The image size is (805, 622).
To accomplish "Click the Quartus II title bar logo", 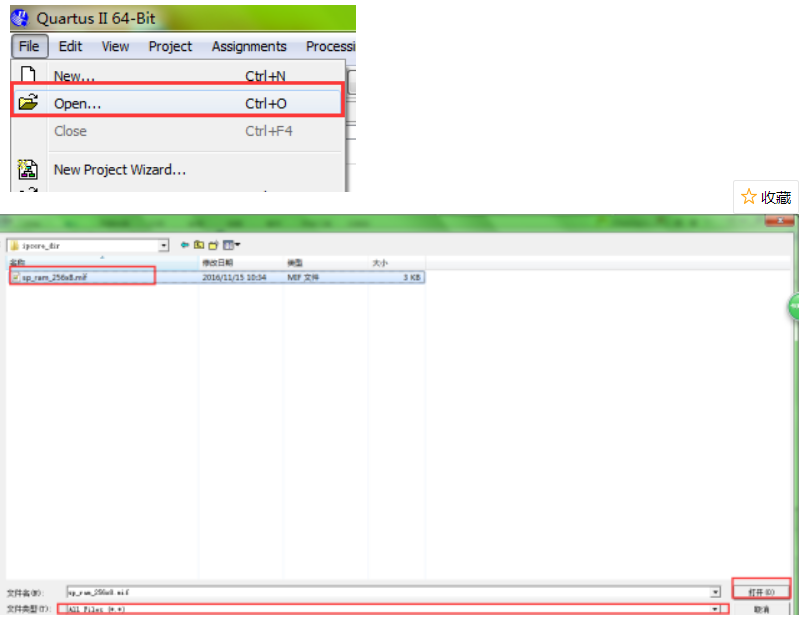I will pos(20,18).
